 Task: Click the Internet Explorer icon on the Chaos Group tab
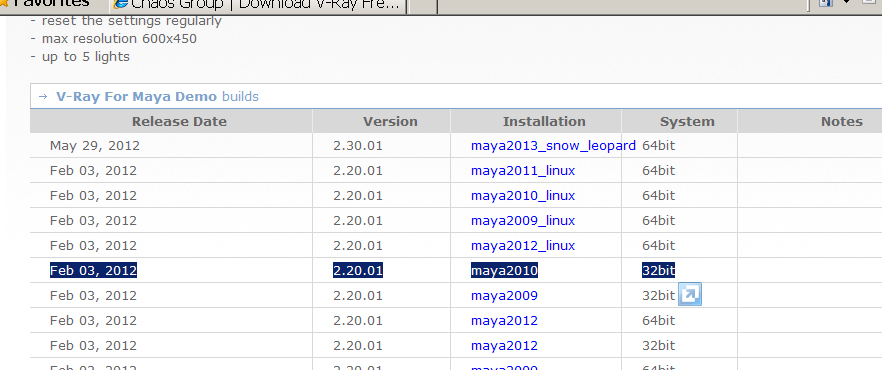point(120,4)
